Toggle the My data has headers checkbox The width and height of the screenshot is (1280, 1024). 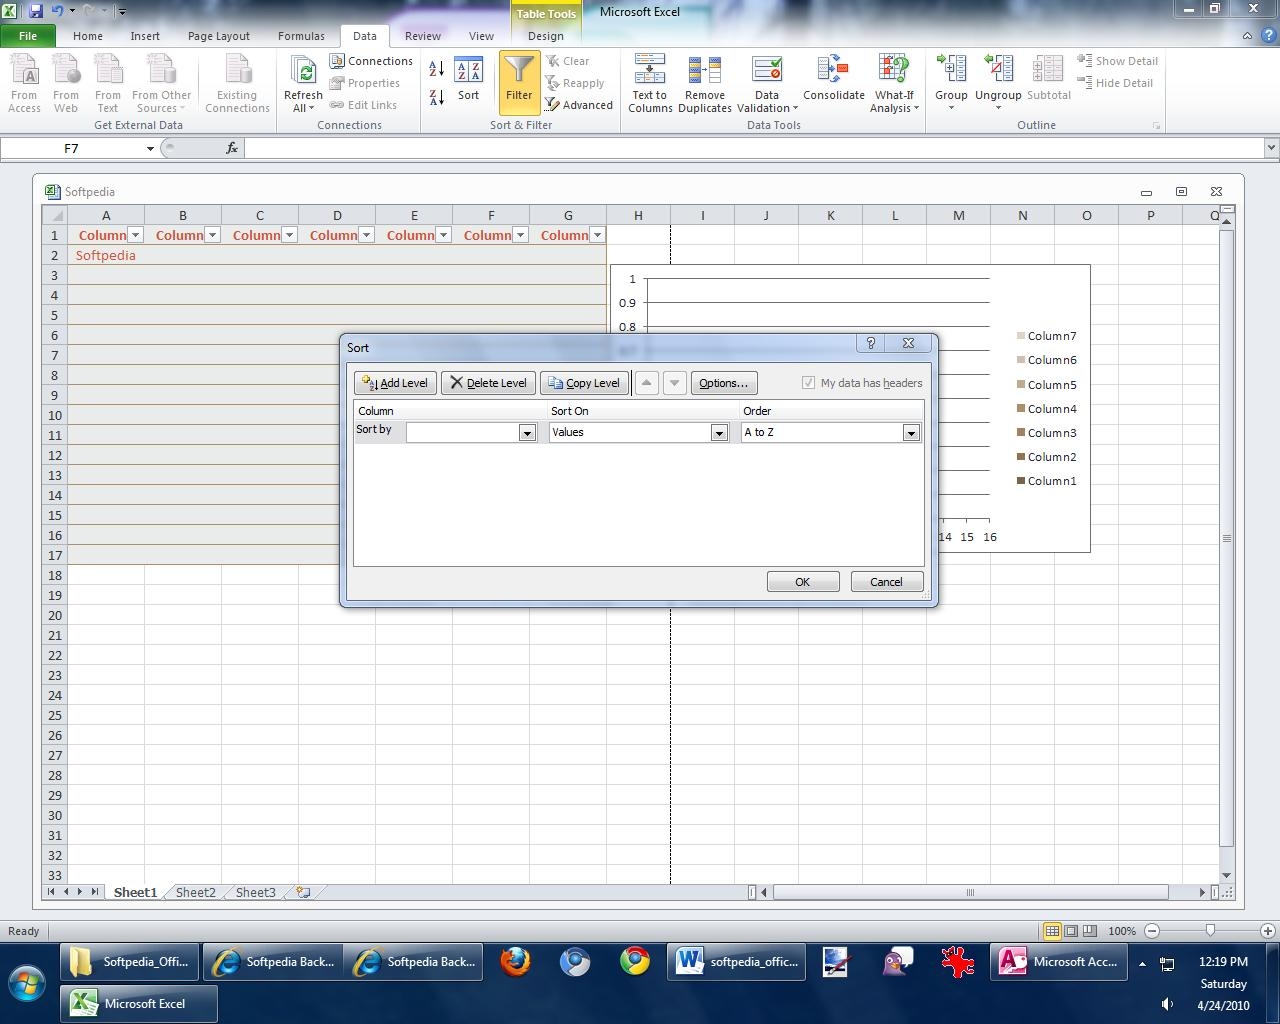pyautogui.click(x=809, y=383)
